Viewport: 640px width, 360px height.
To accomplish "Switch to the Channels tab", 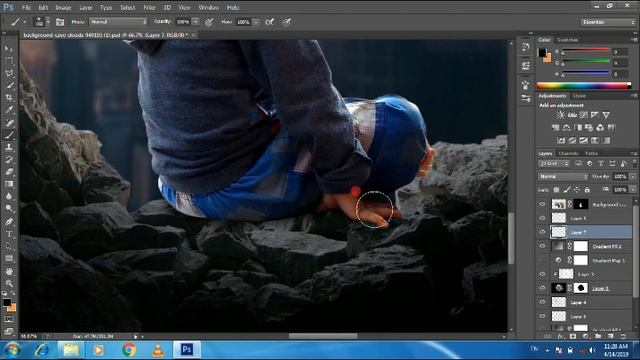I will coord(568,153).
